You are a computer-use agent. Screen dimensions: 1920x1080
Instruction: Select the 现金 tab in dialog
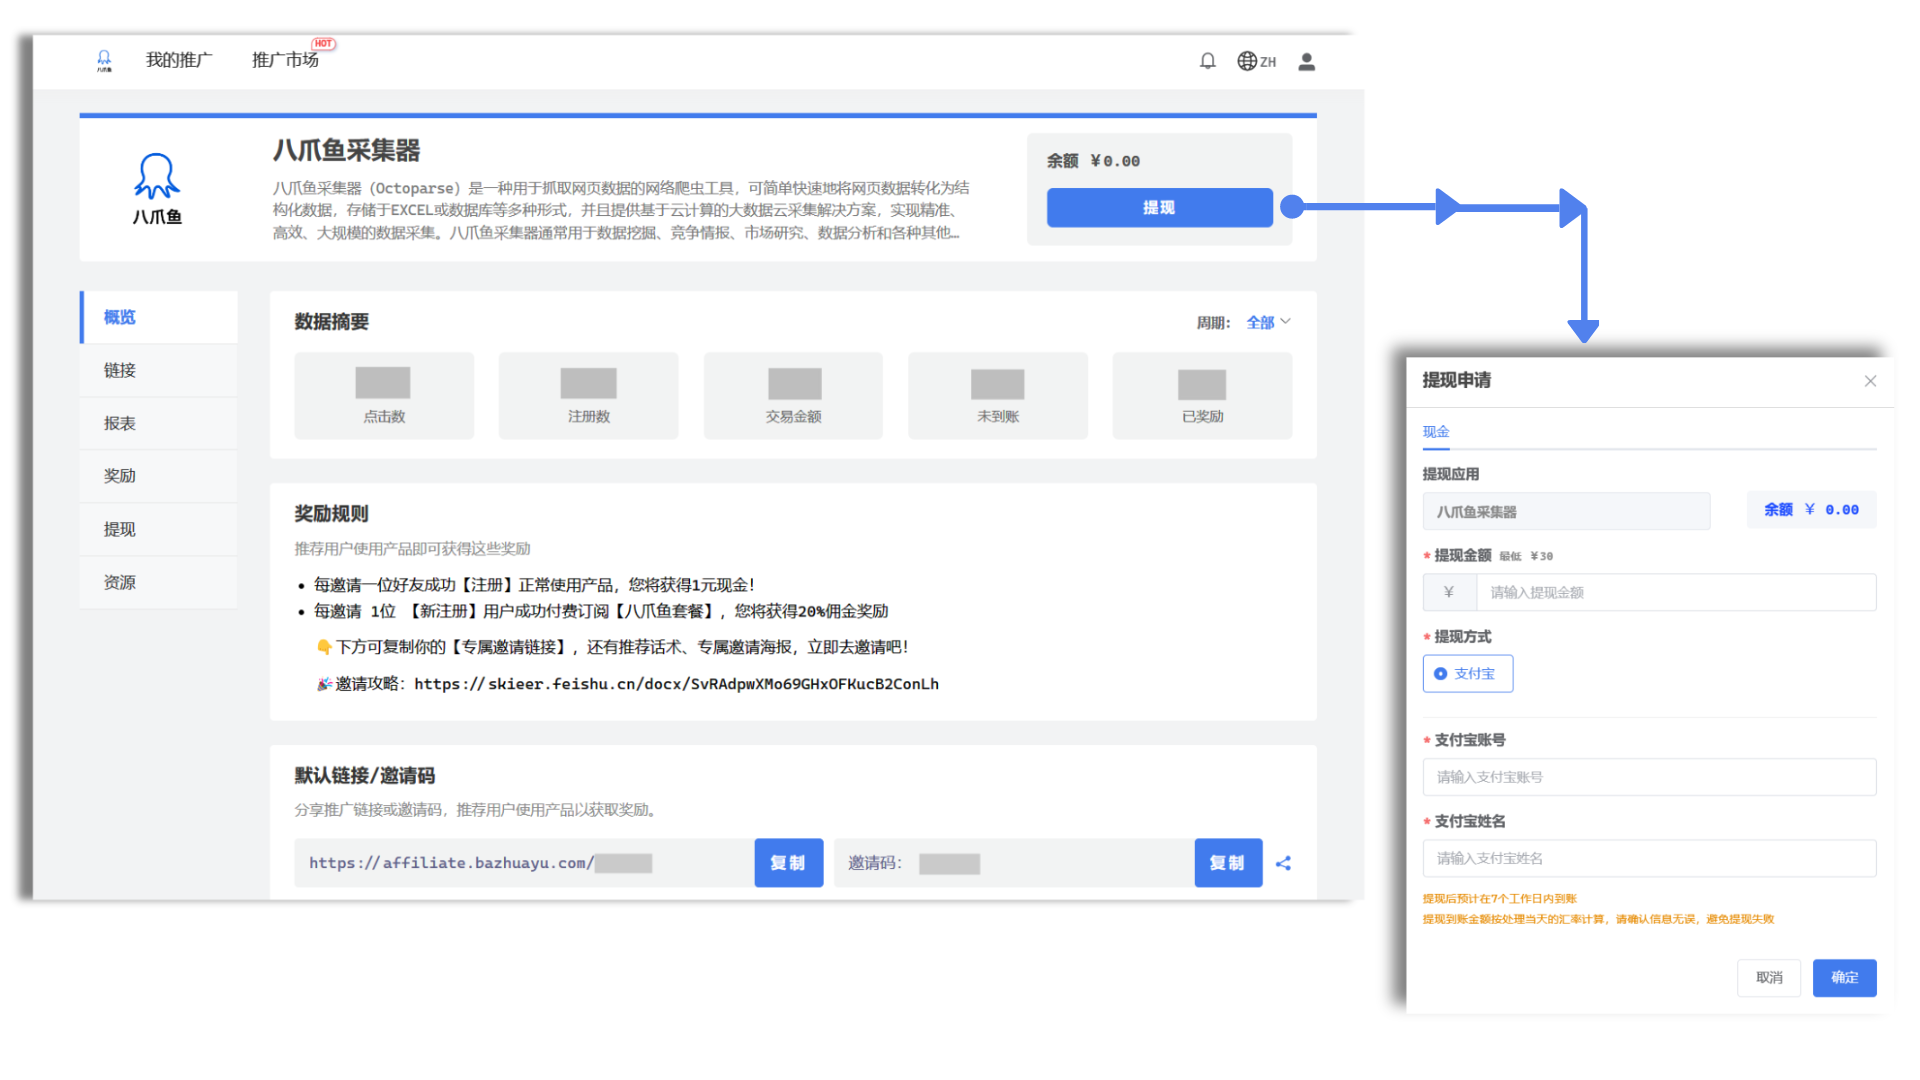click(1435, 432)
